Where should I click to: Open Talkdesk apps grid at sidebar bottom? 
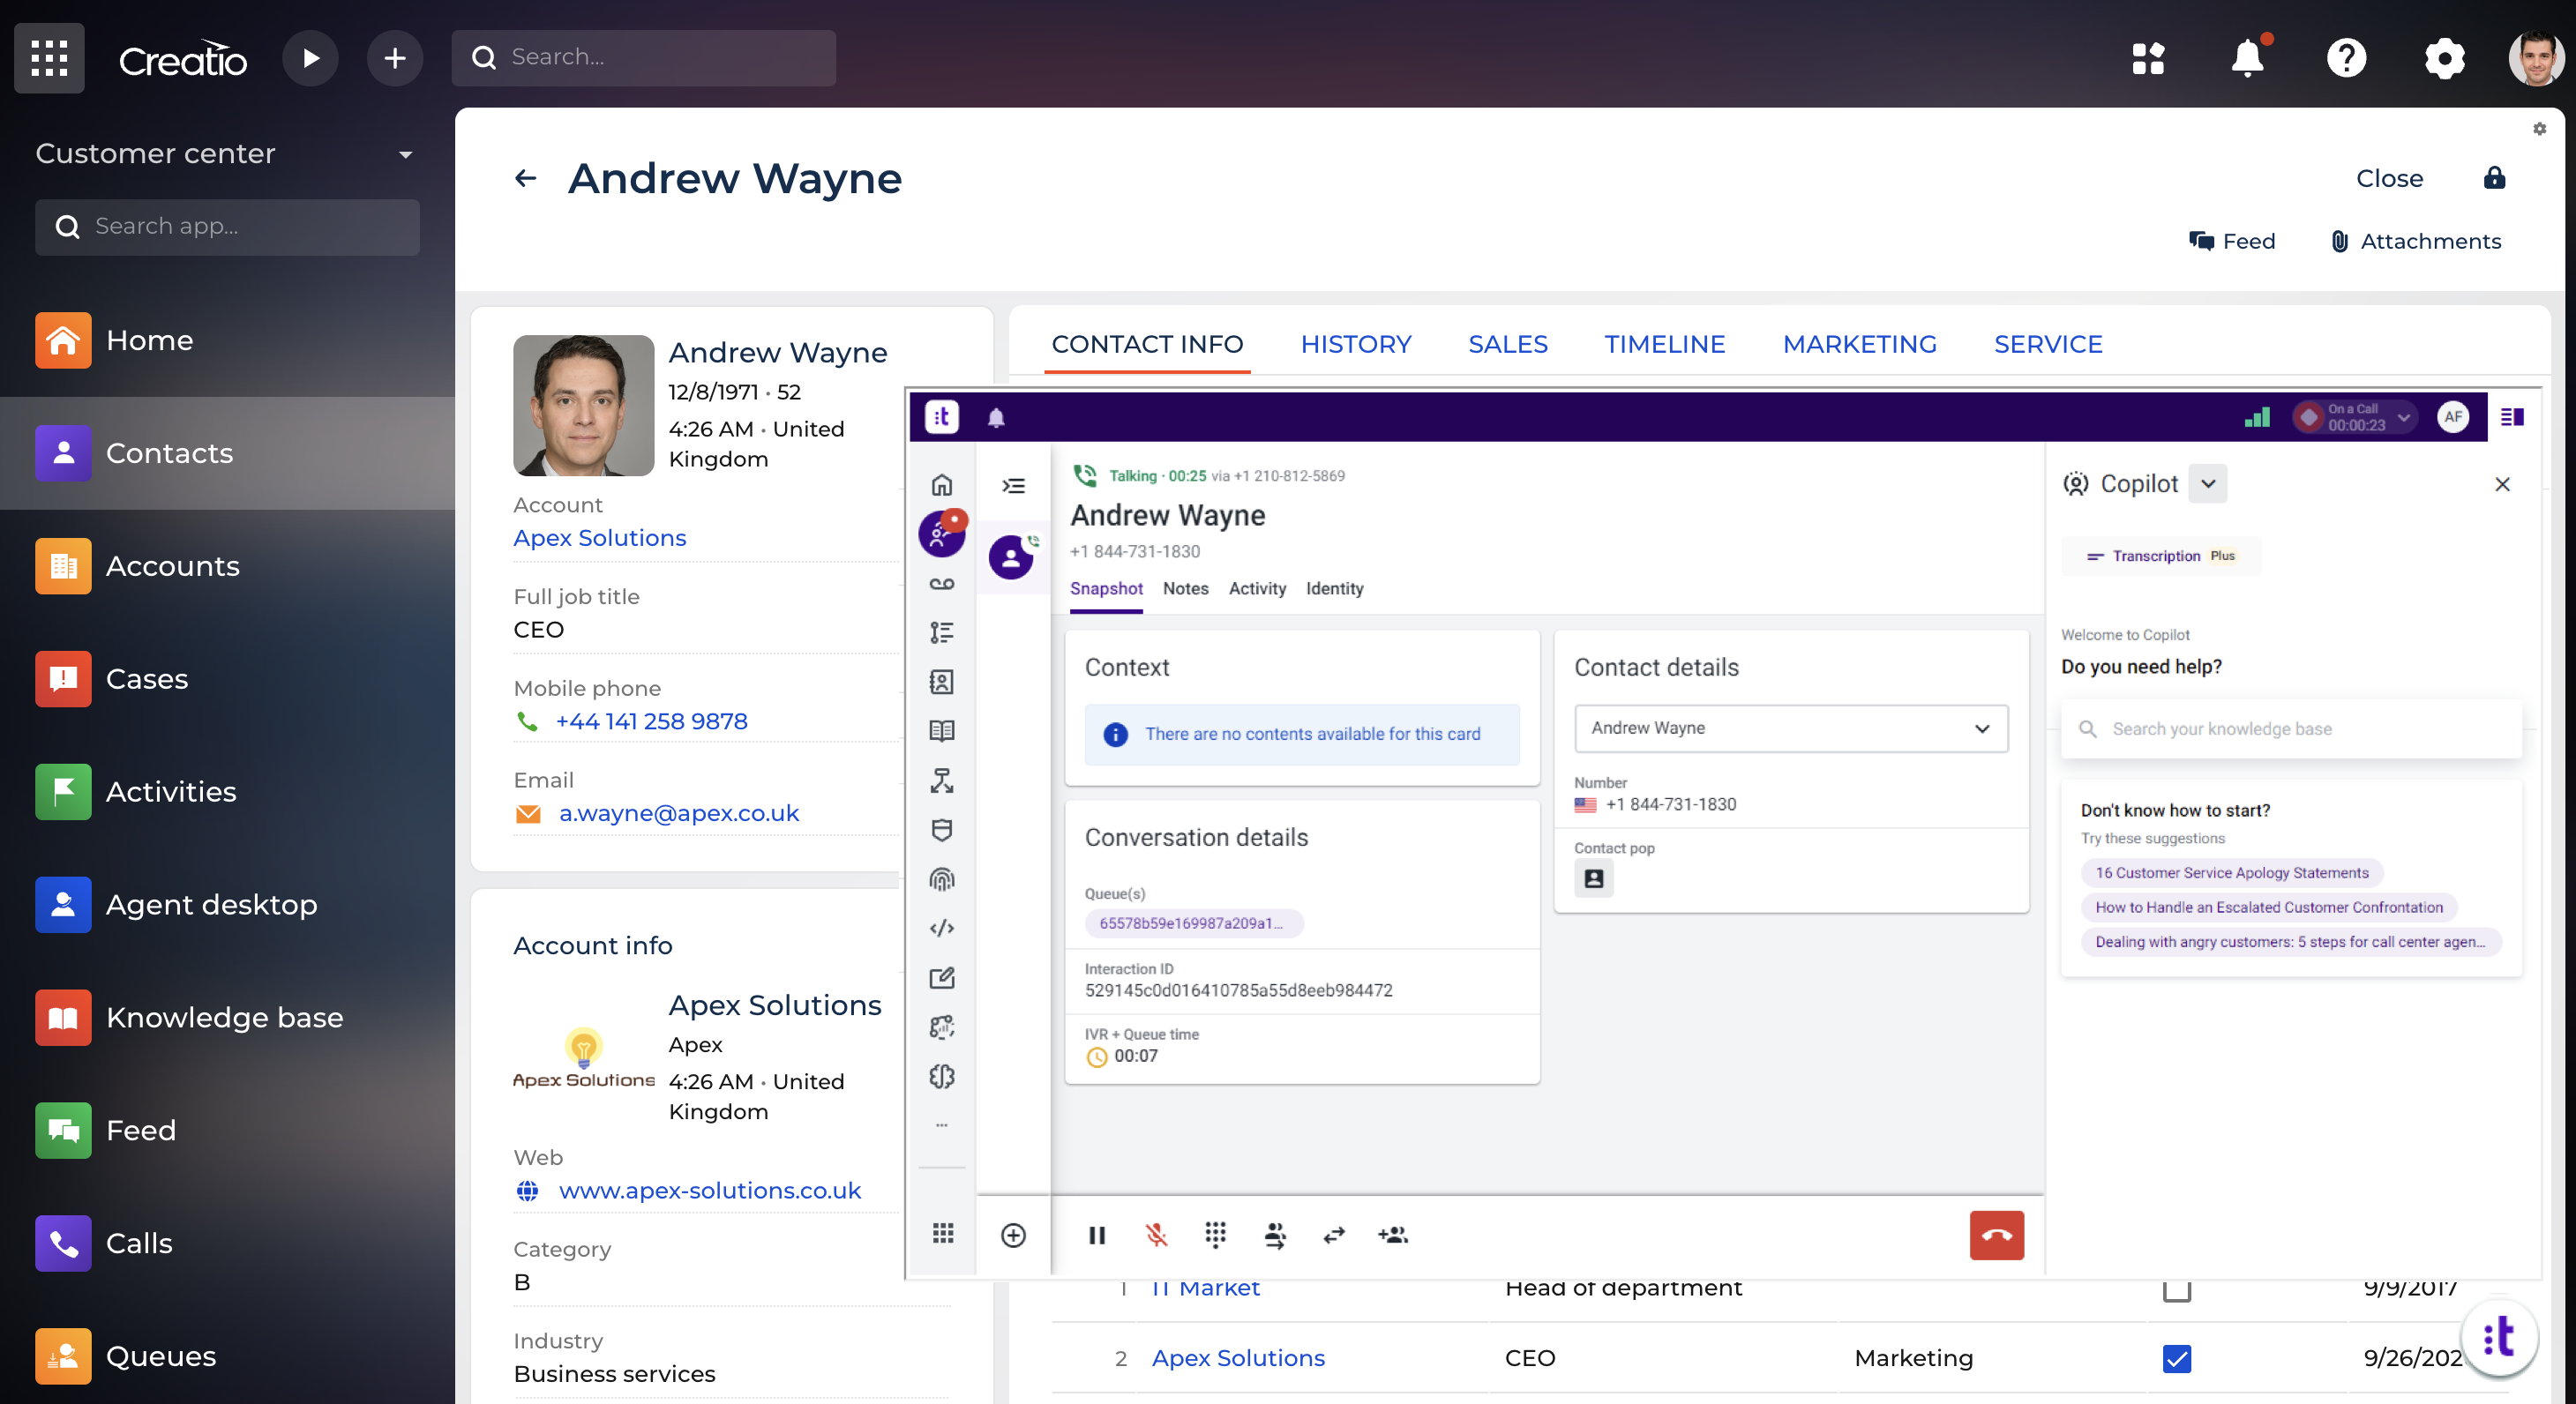pyautogui.click(x=943, y=1233)
